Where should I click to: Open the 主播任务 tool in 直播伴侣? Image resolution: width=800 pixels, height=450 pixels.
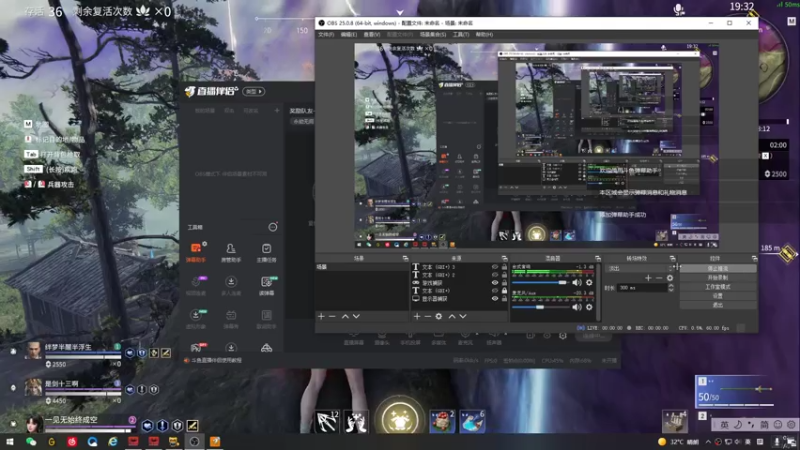click(x=266, y=253)
